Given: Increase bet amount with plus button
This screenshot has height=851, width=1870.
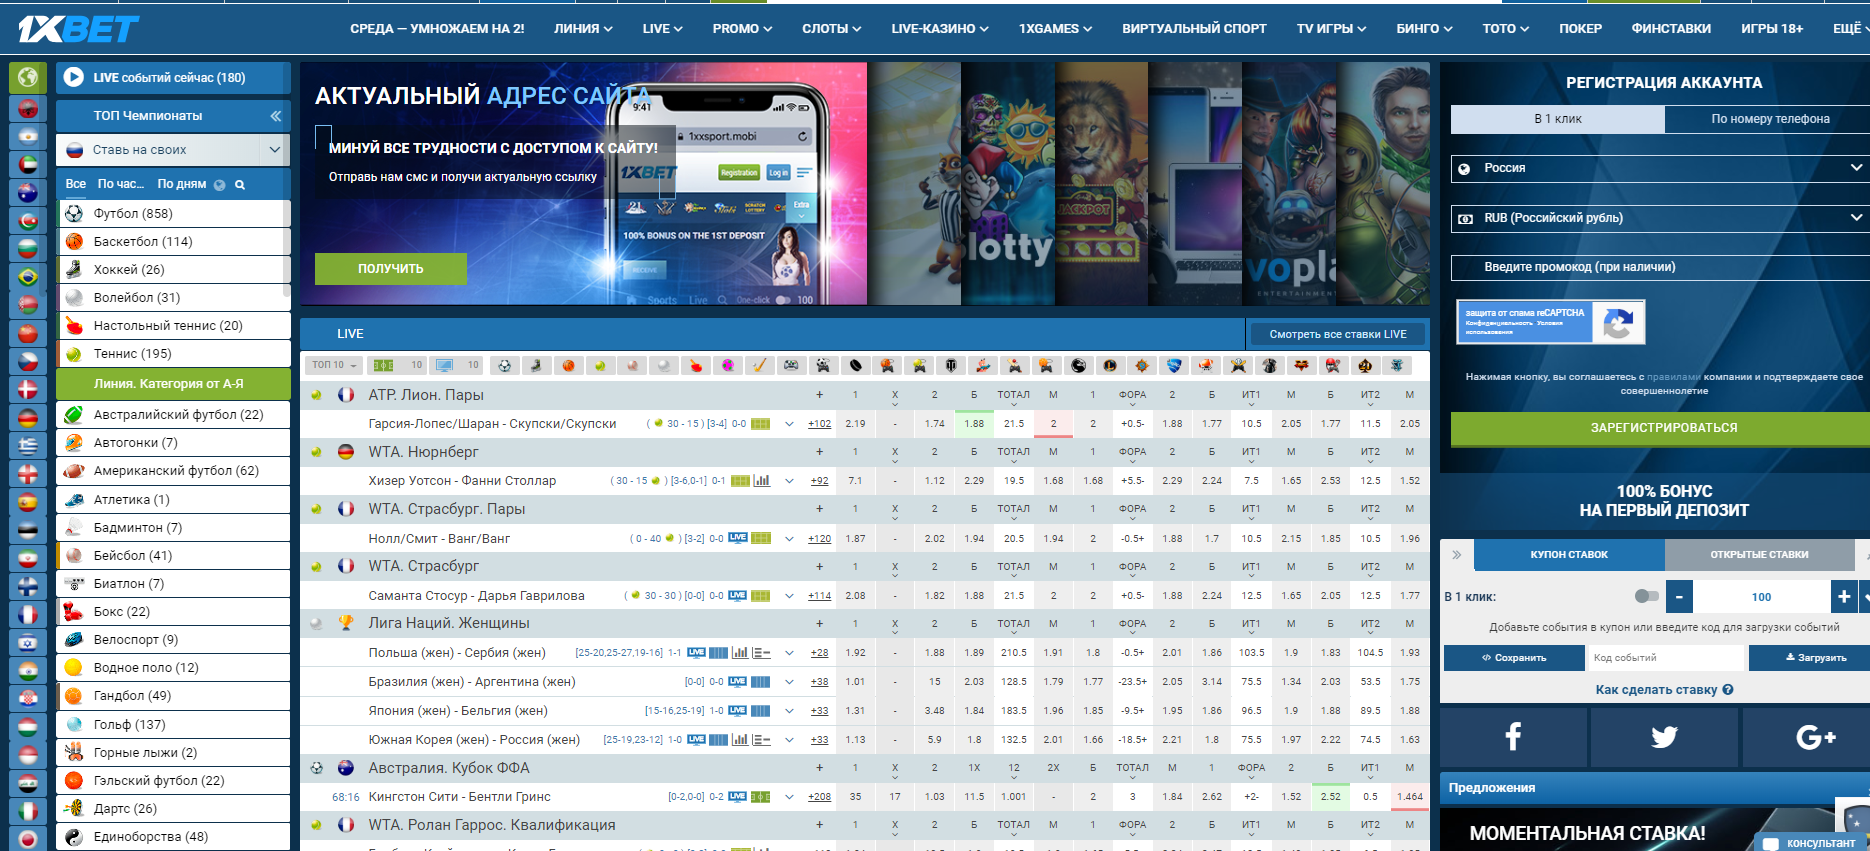Looking at the screenshot, I should pyautogui.click(x=1844, y=597).
